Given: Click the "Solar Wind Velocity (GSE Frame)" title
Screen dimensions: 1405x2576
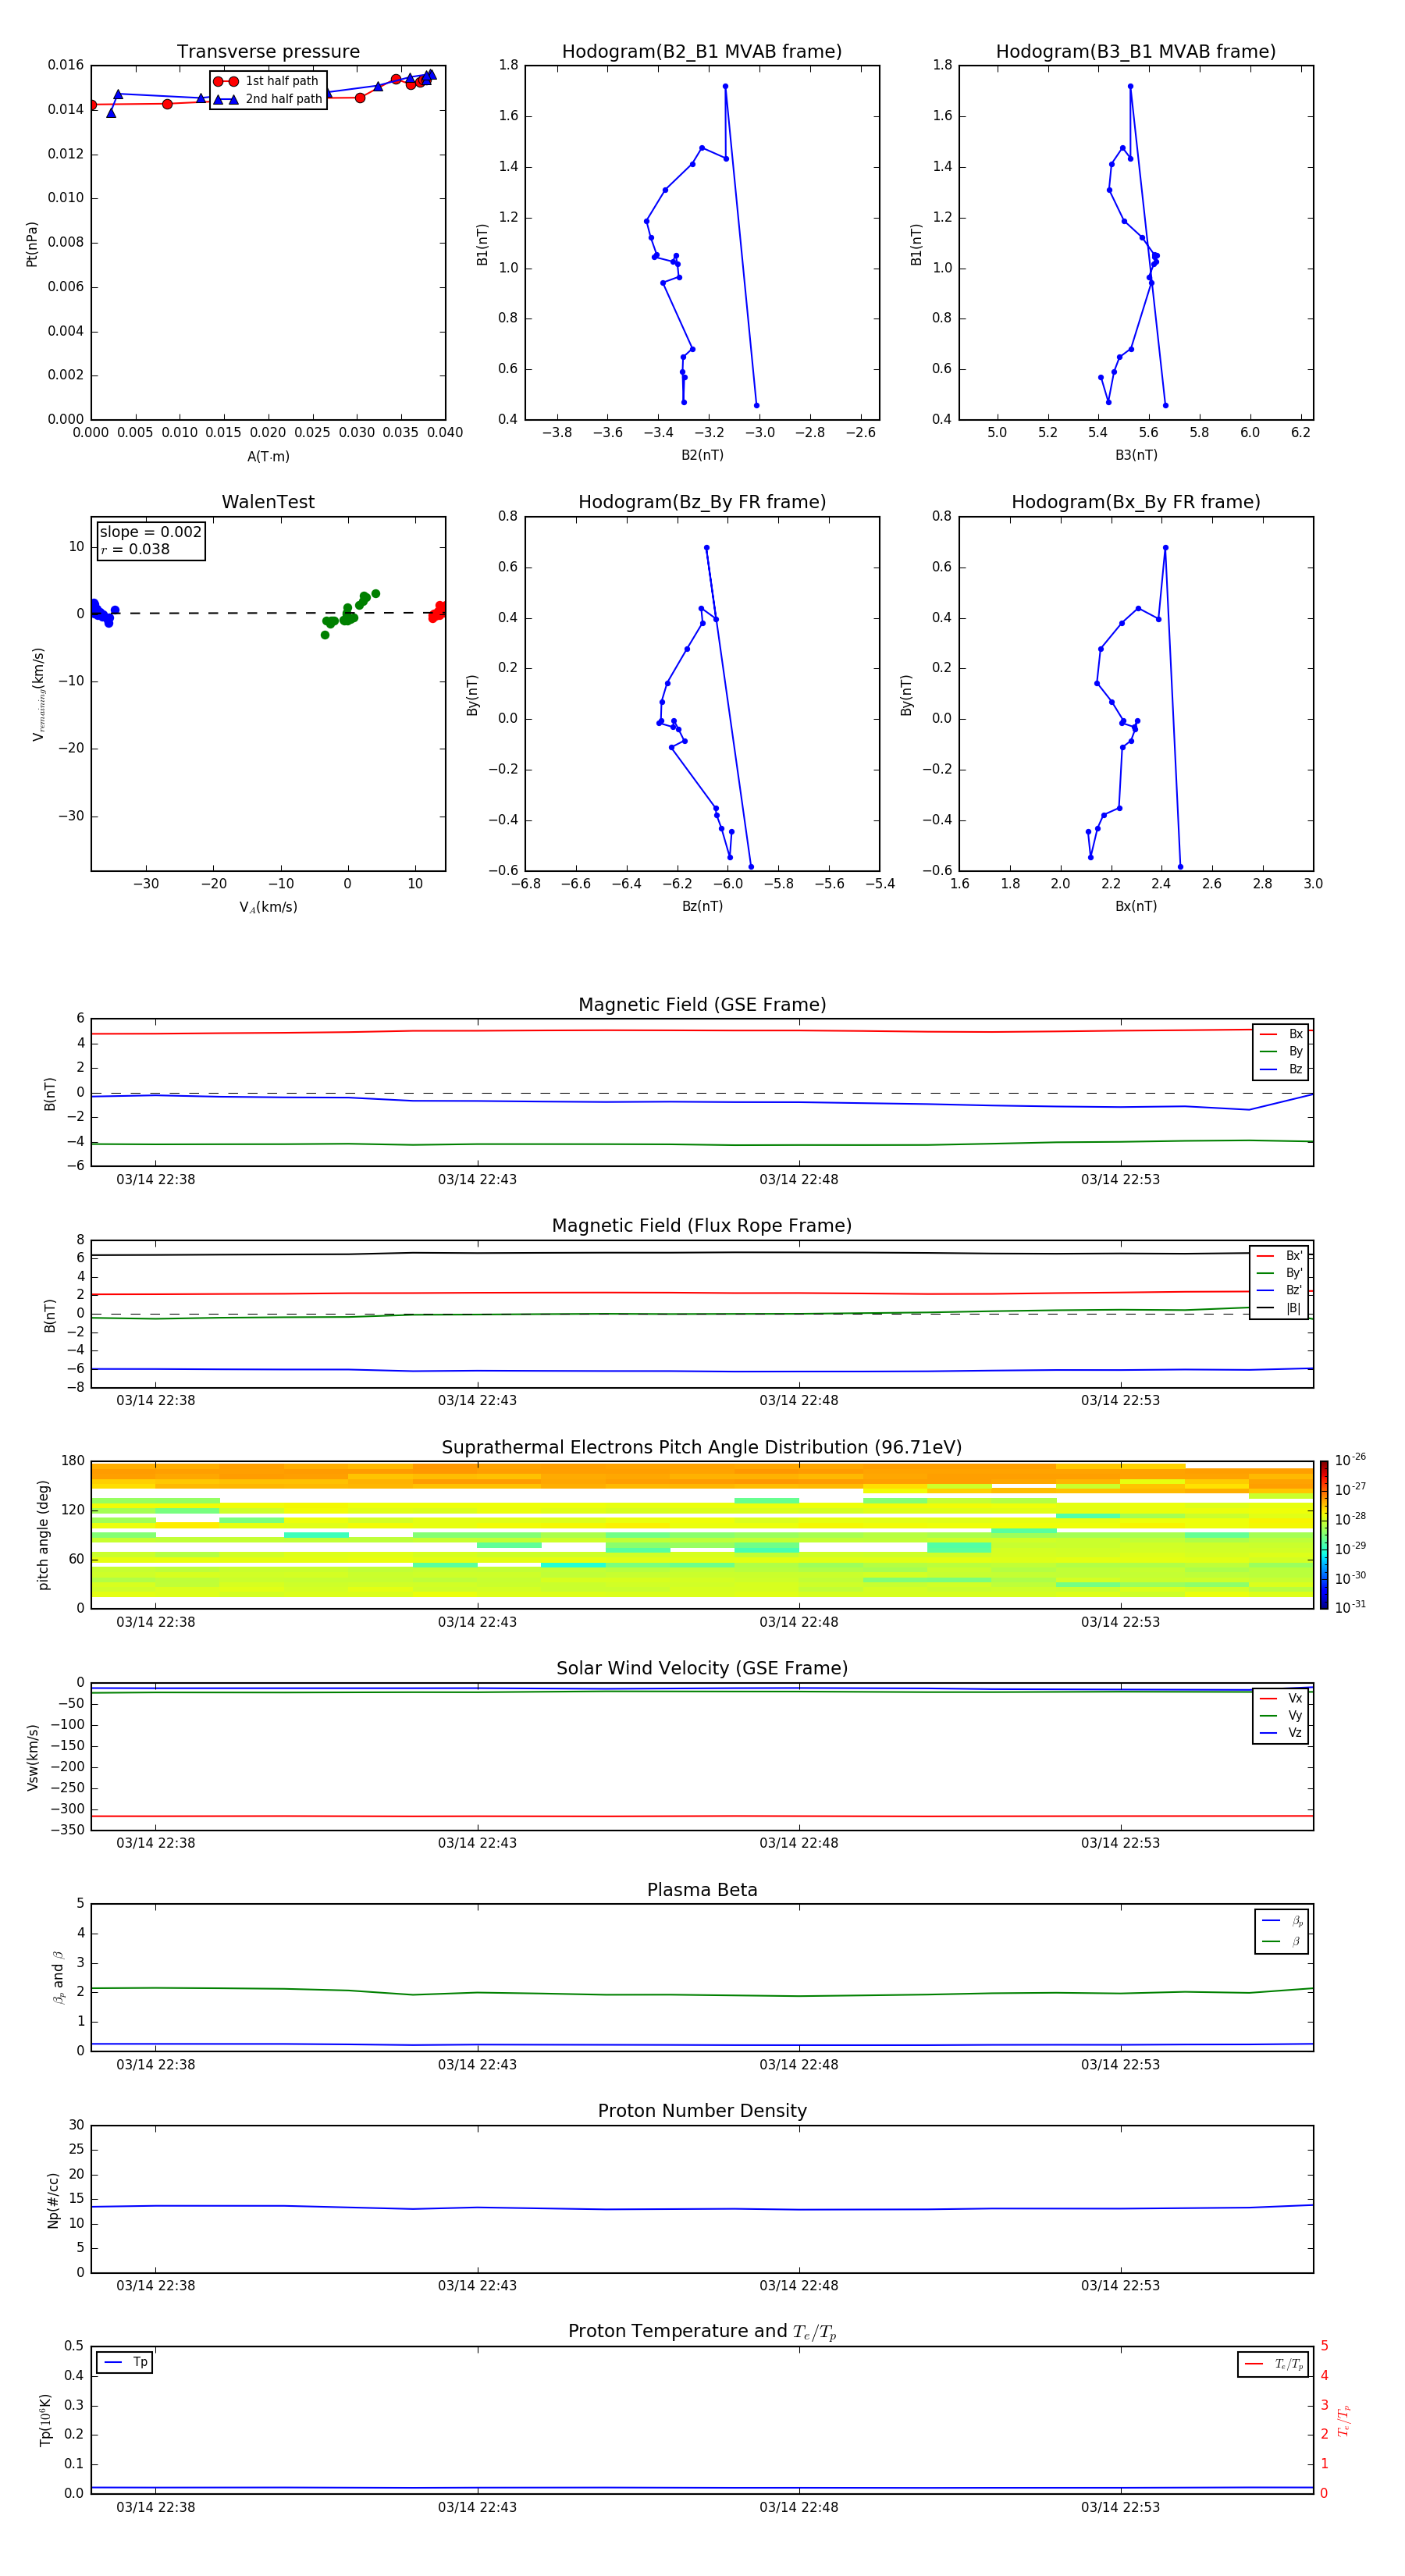Looking at the screenshot, I should 702,1669.
